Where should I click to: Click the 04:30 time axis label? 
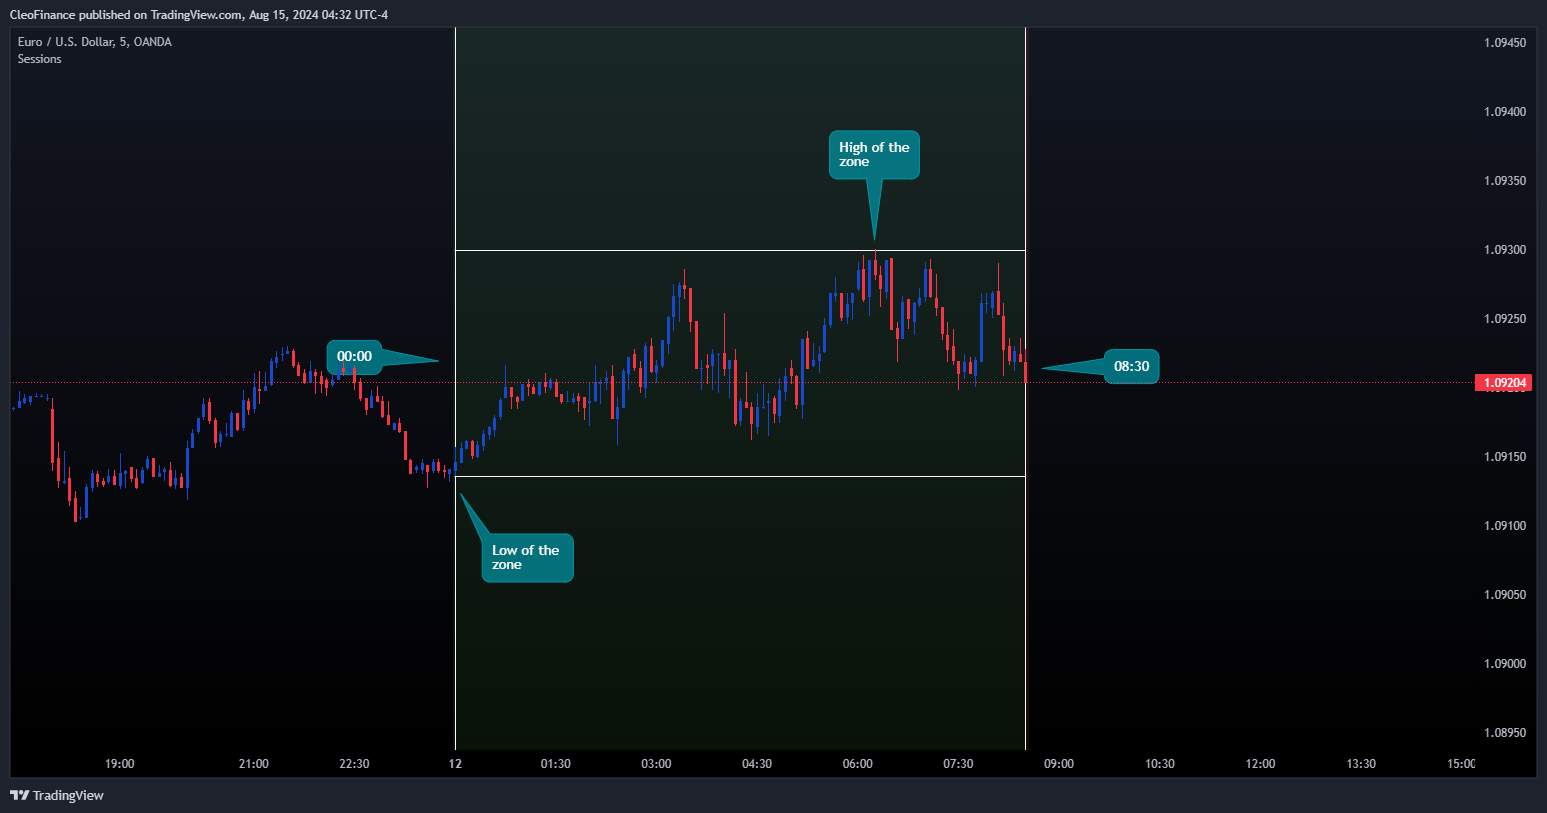coord(757,764)
